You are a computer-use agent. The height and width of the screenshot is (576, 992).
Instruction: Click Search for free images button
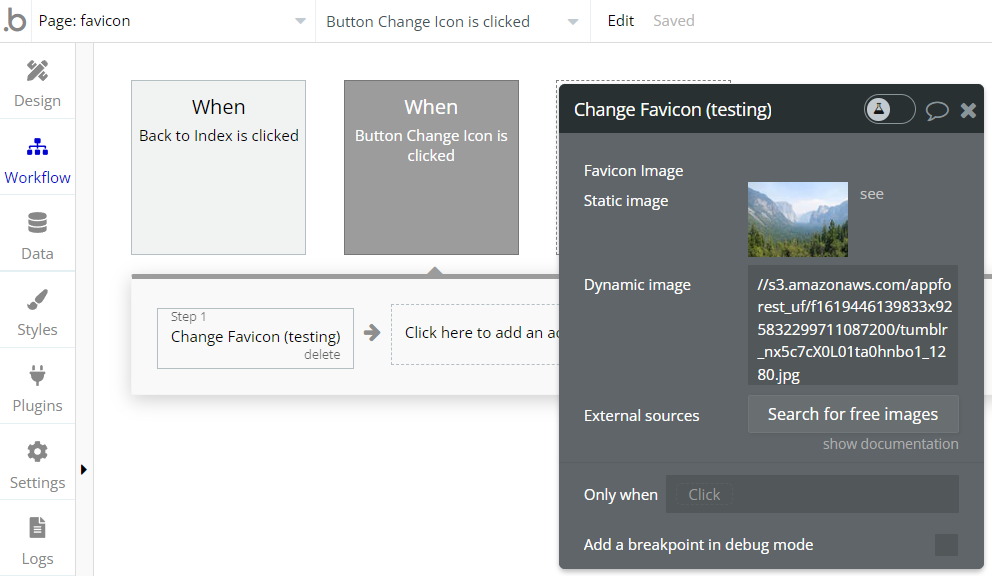click(x=853, y=414)
